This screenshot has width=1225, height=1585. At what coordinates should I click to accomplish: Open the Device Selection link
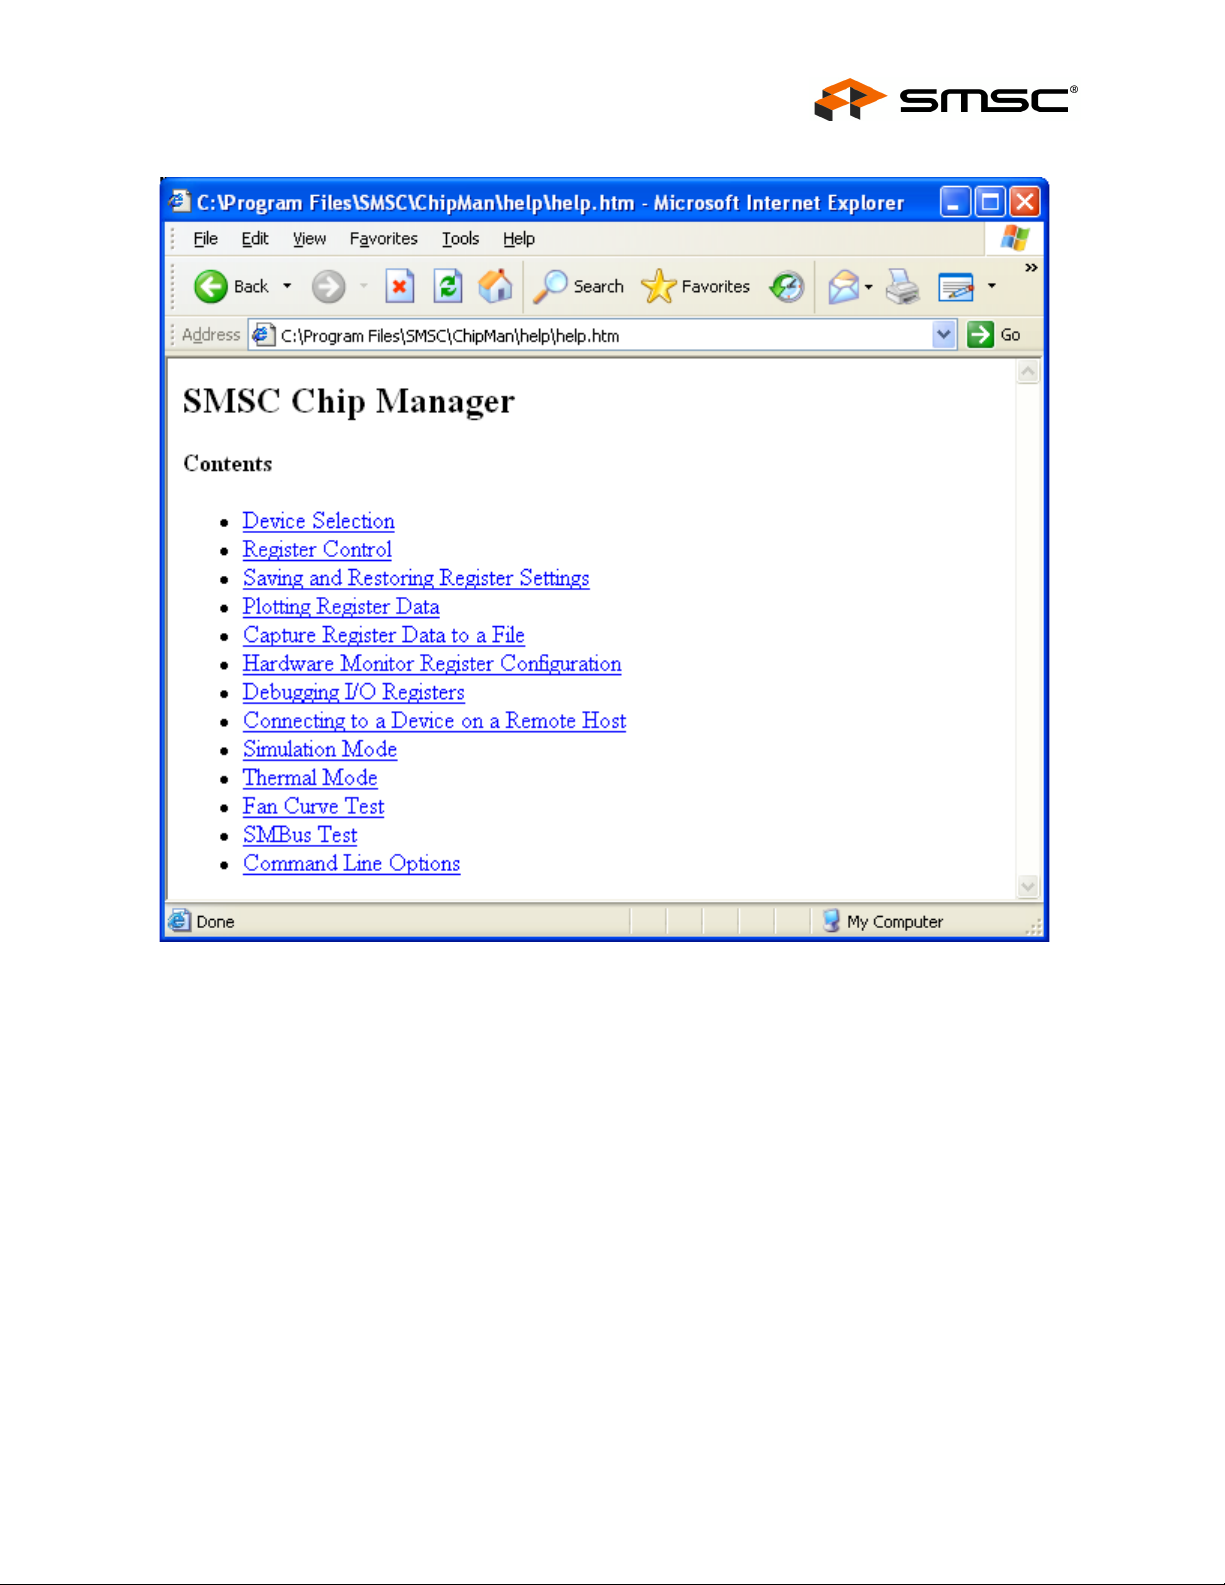coord(319,521)
